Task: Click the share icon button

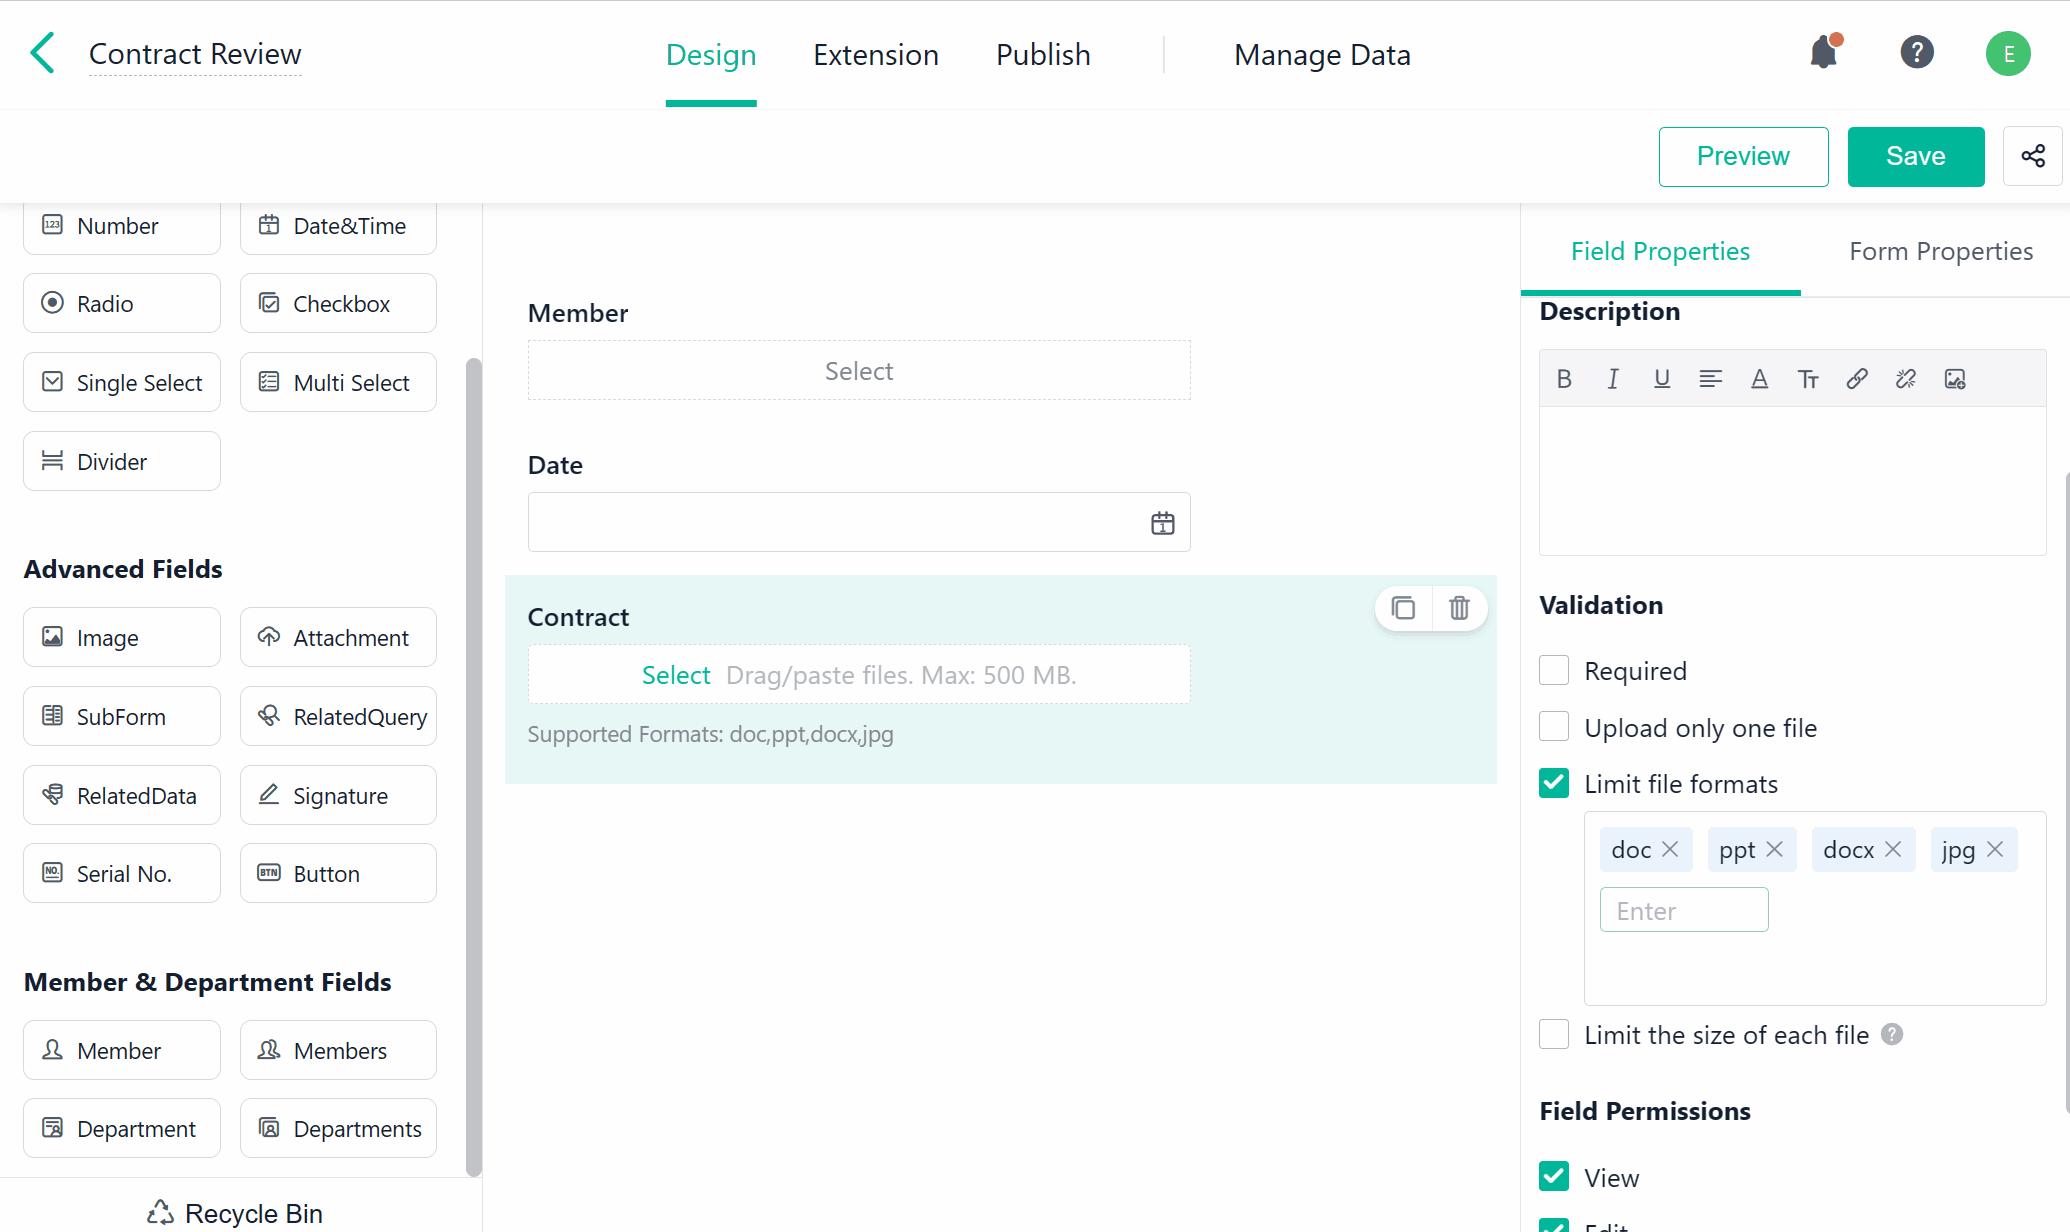Action: [x=2032, y=156]
